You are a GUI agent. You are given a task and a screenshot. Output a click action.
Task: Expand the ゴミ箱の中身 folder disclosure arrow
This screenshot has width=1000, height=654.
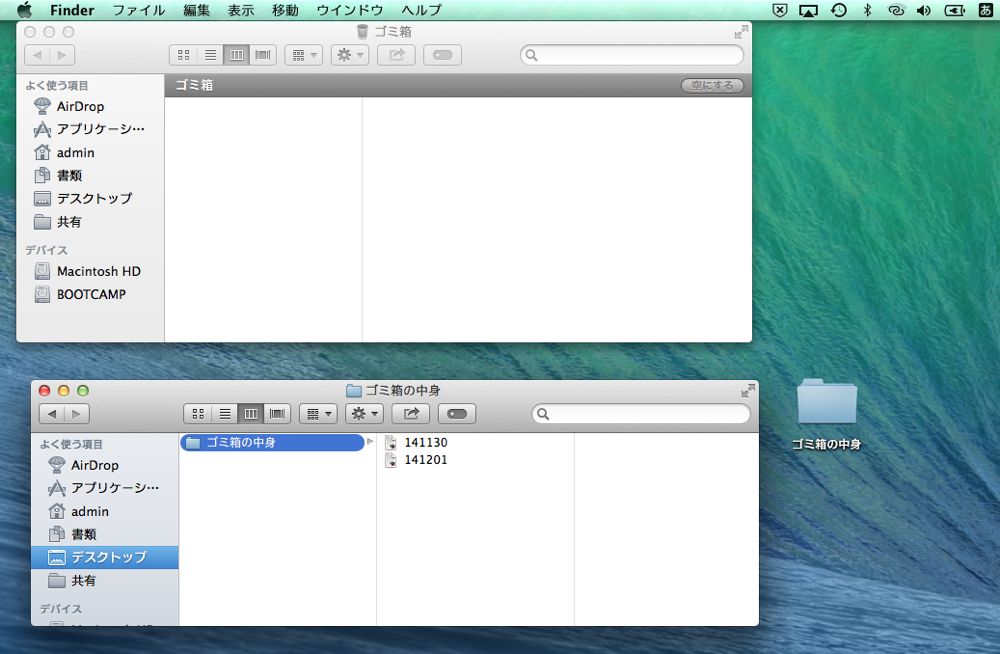pos(370,442)
